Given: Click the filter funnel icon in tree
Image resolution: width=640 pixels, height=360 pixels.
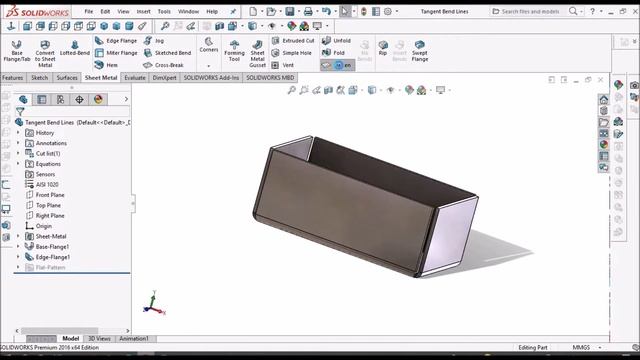Looking at the screenshot, I should click(20, 111).
